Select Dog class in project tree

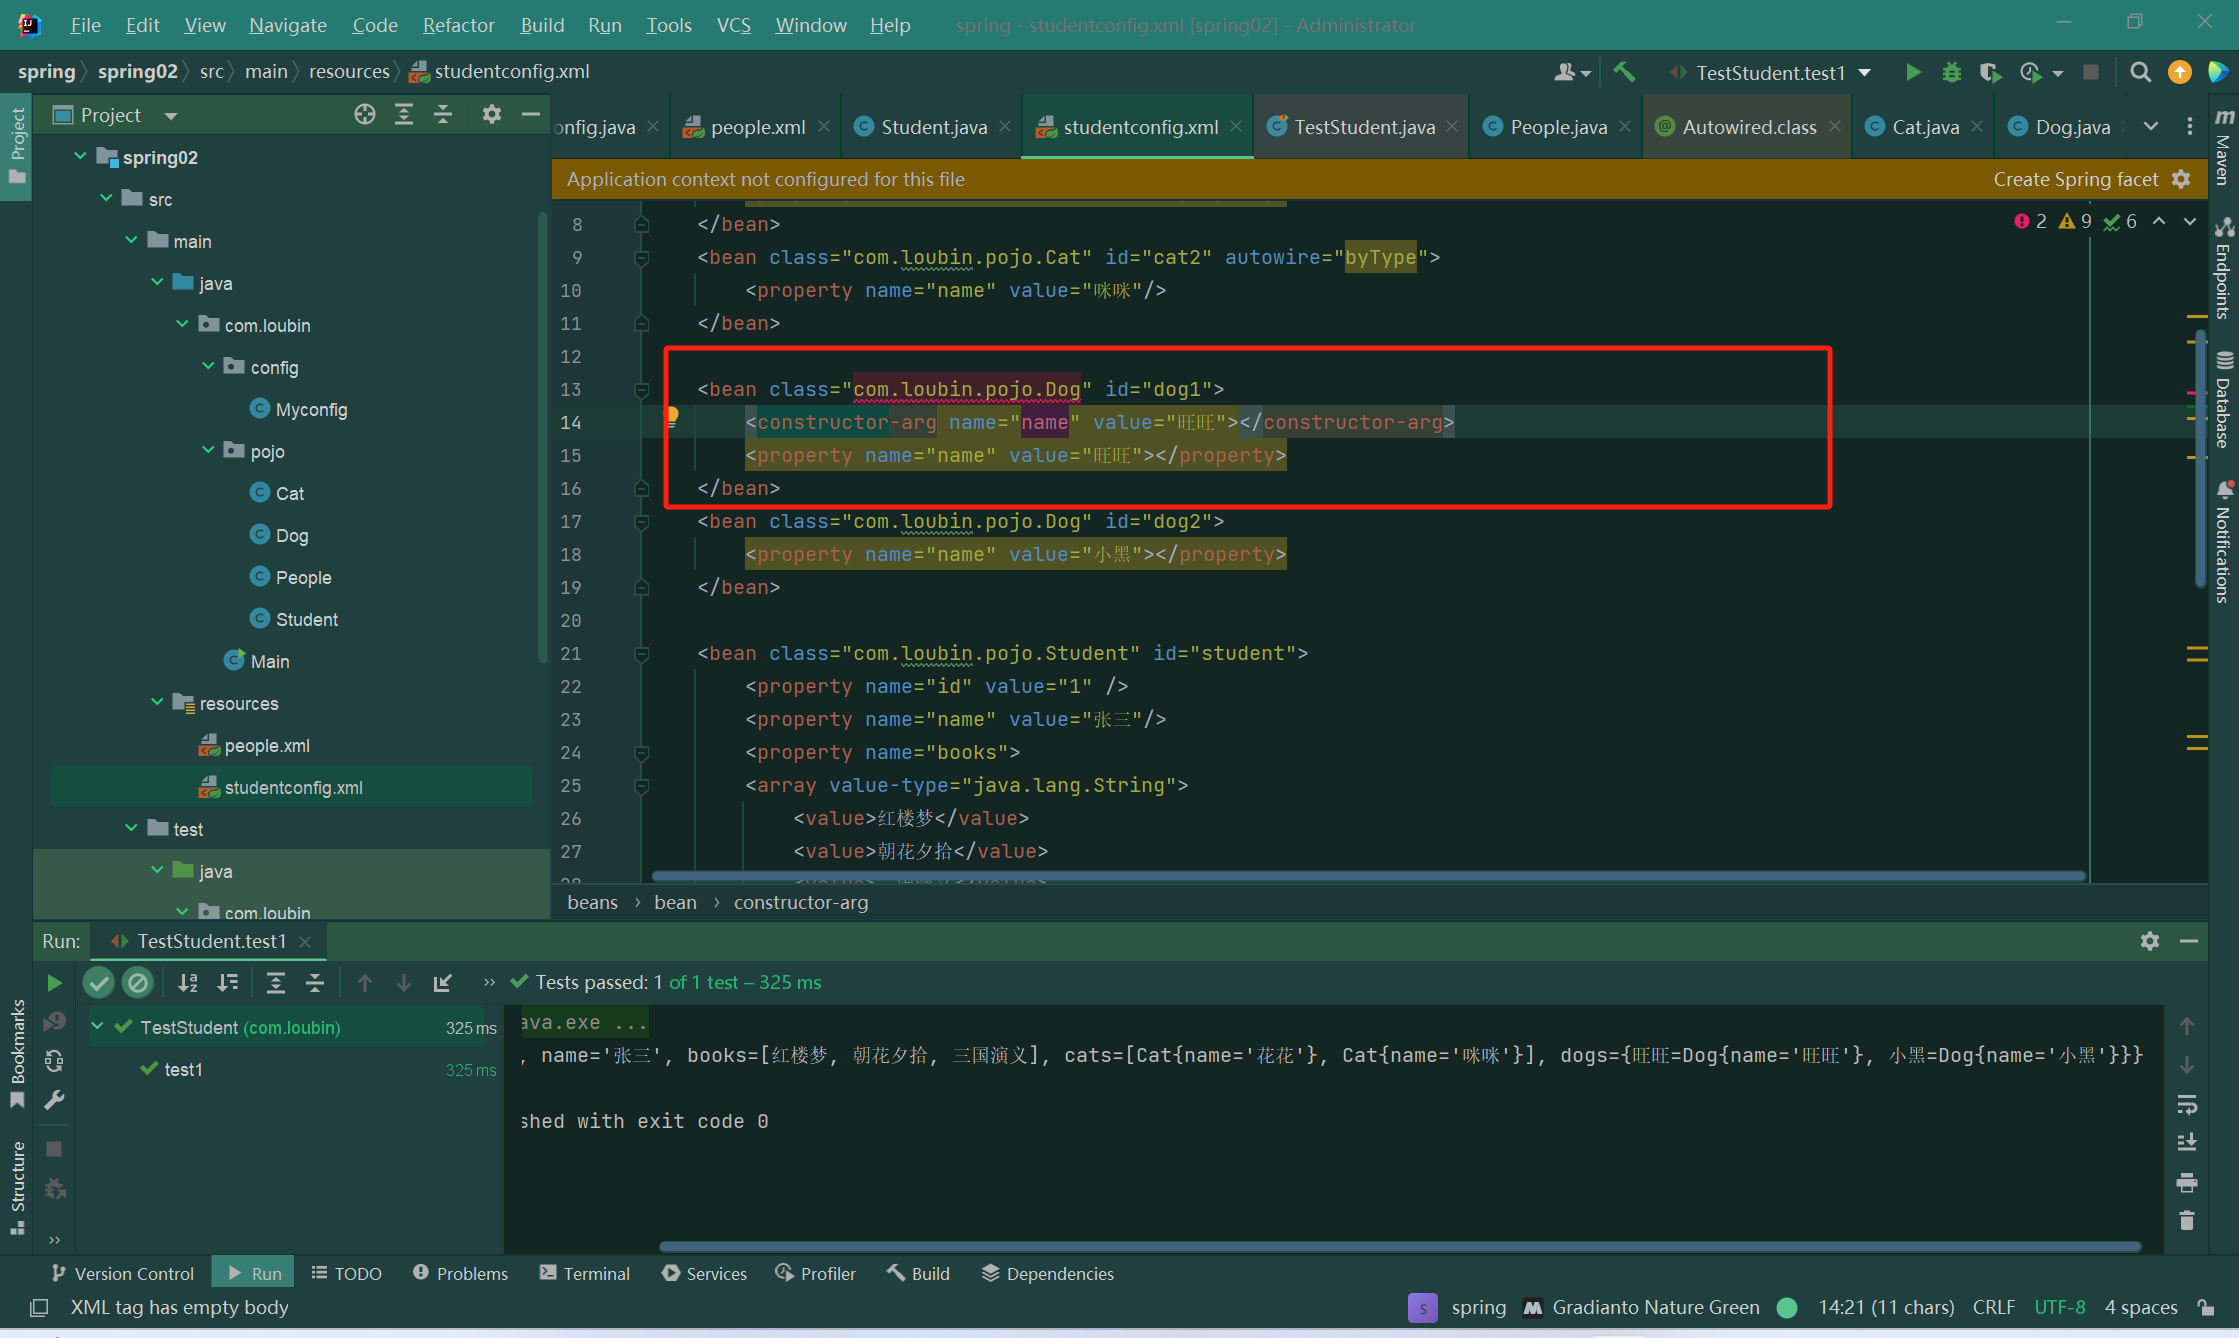click(x=291, y=535)
